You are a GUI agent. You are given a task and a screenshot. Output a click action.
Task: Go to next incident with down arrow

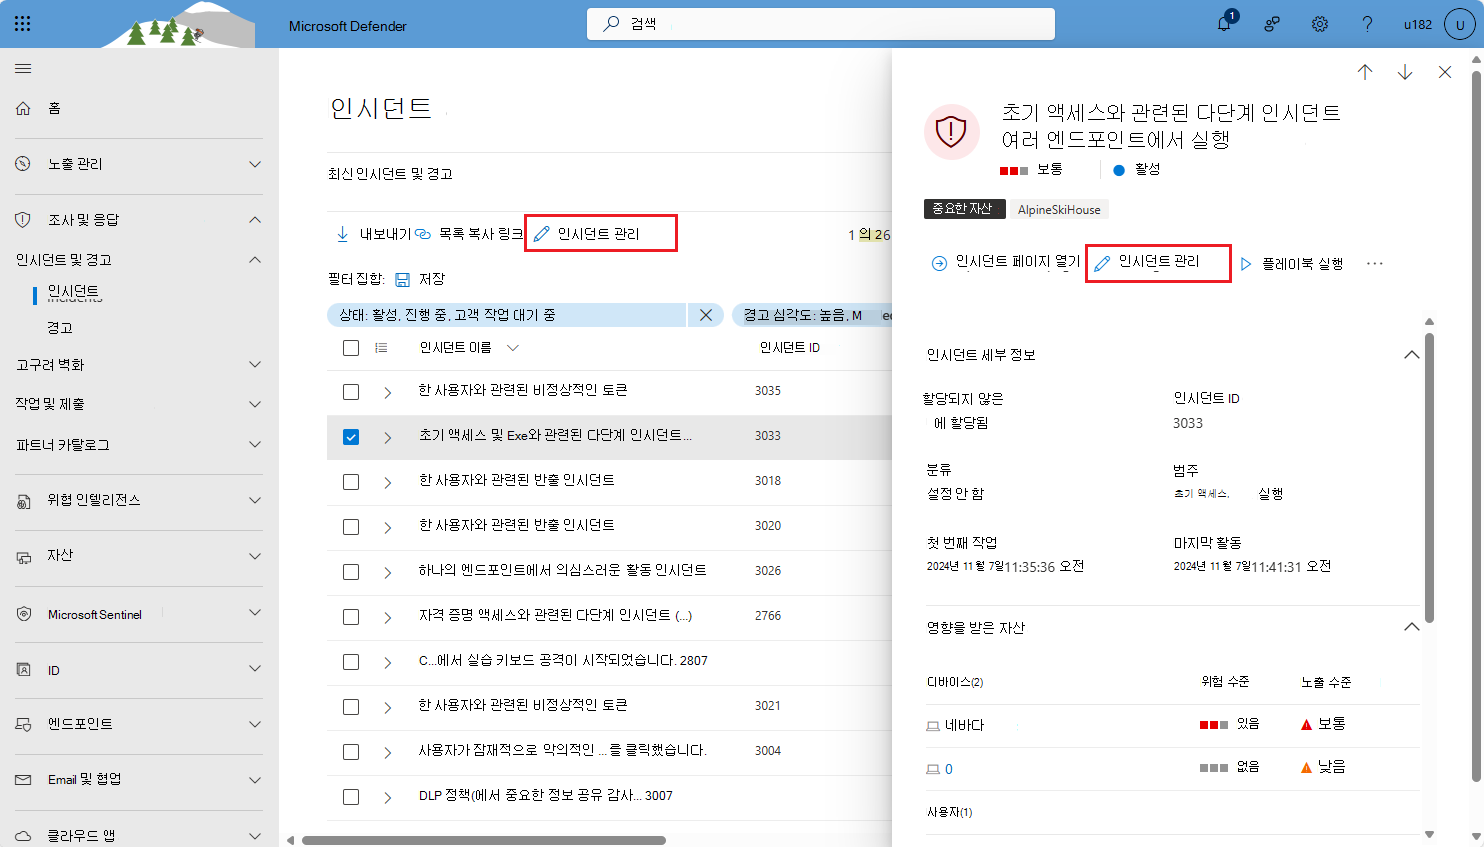(1405, 72)
